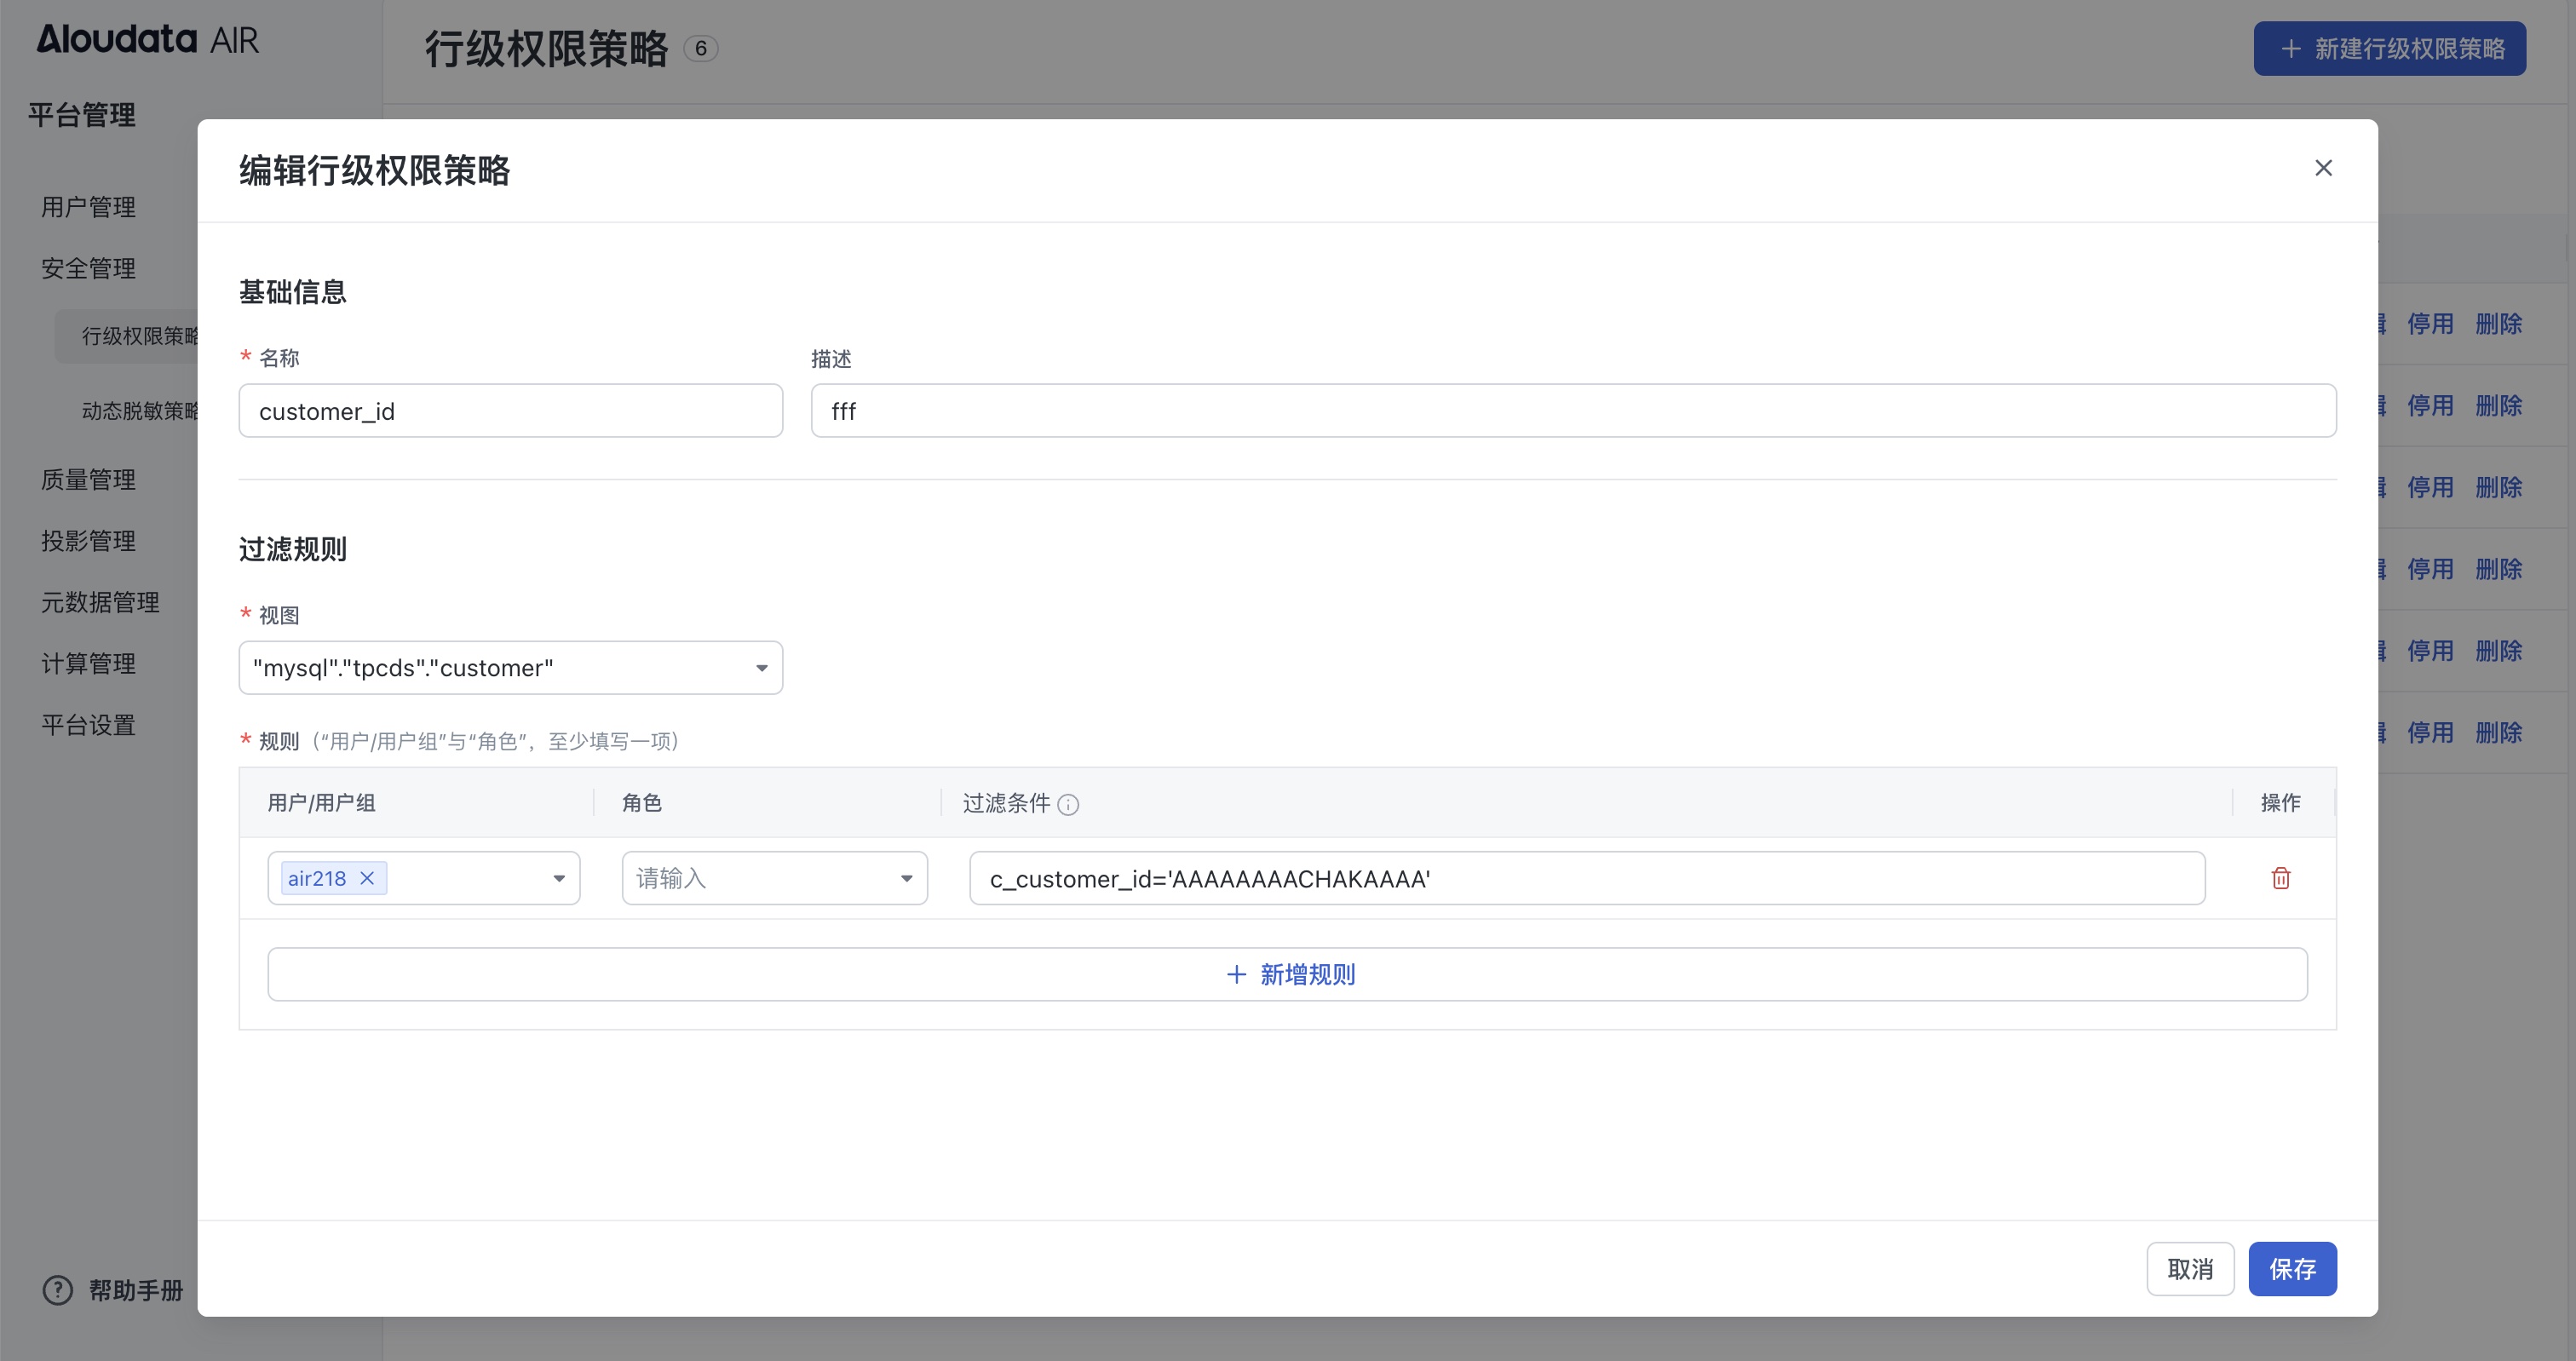Screen dimensions: 2576x1361
Task: Click the 用户/用户组 column header
Action: 322,803
